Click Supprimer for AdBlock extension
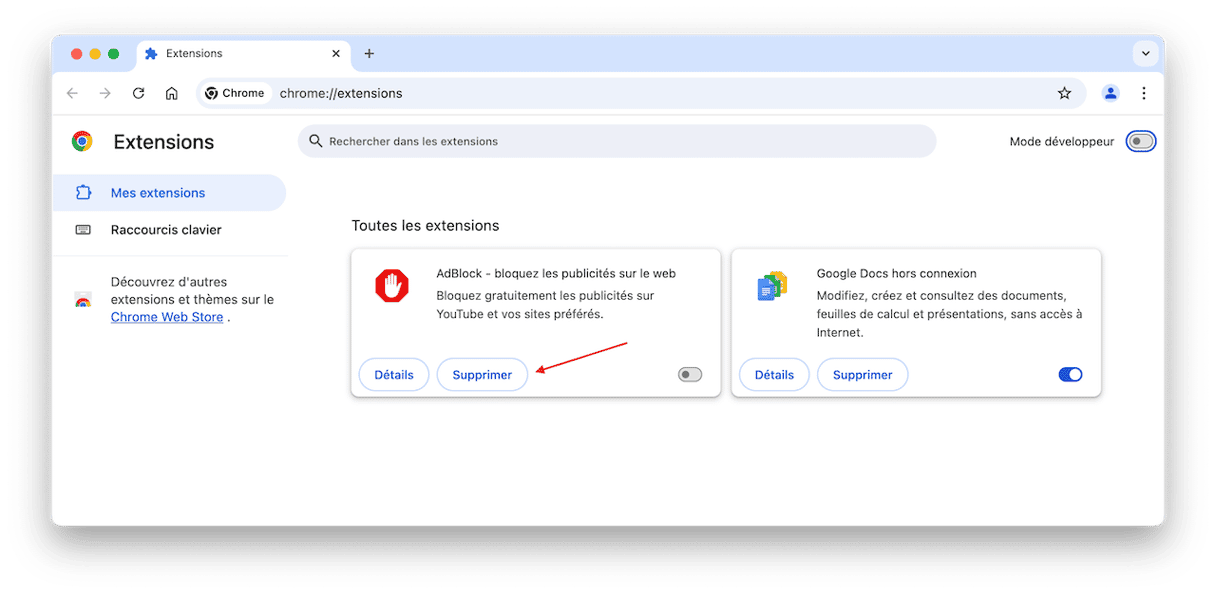The height and width of the screenshot is (594, 1216). pyautogui.click(x=482, y=375)
